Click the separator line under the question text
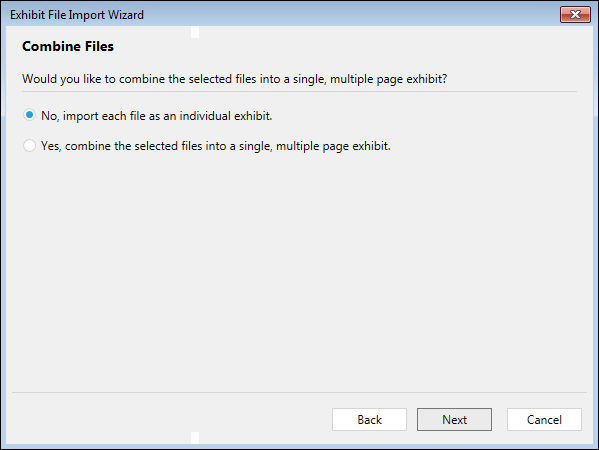 pyautogui.click(x=300, y=92)
